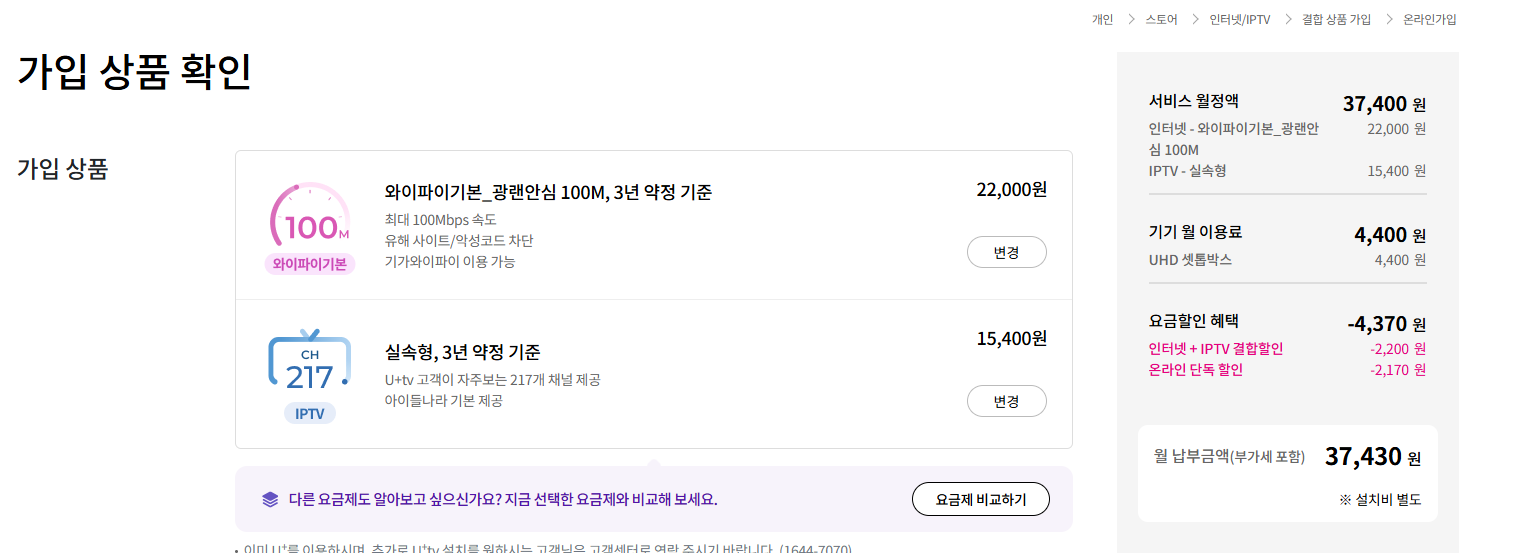Click the 인터넷 + IPTV 결합할인 discount line

coord(1216,349)
